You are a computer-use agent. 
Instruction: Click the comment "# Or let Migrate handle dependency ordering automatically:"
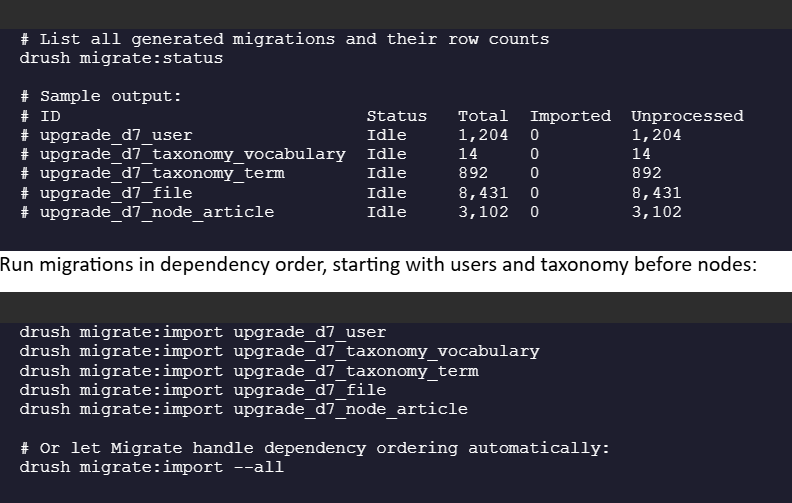point(315,448)
